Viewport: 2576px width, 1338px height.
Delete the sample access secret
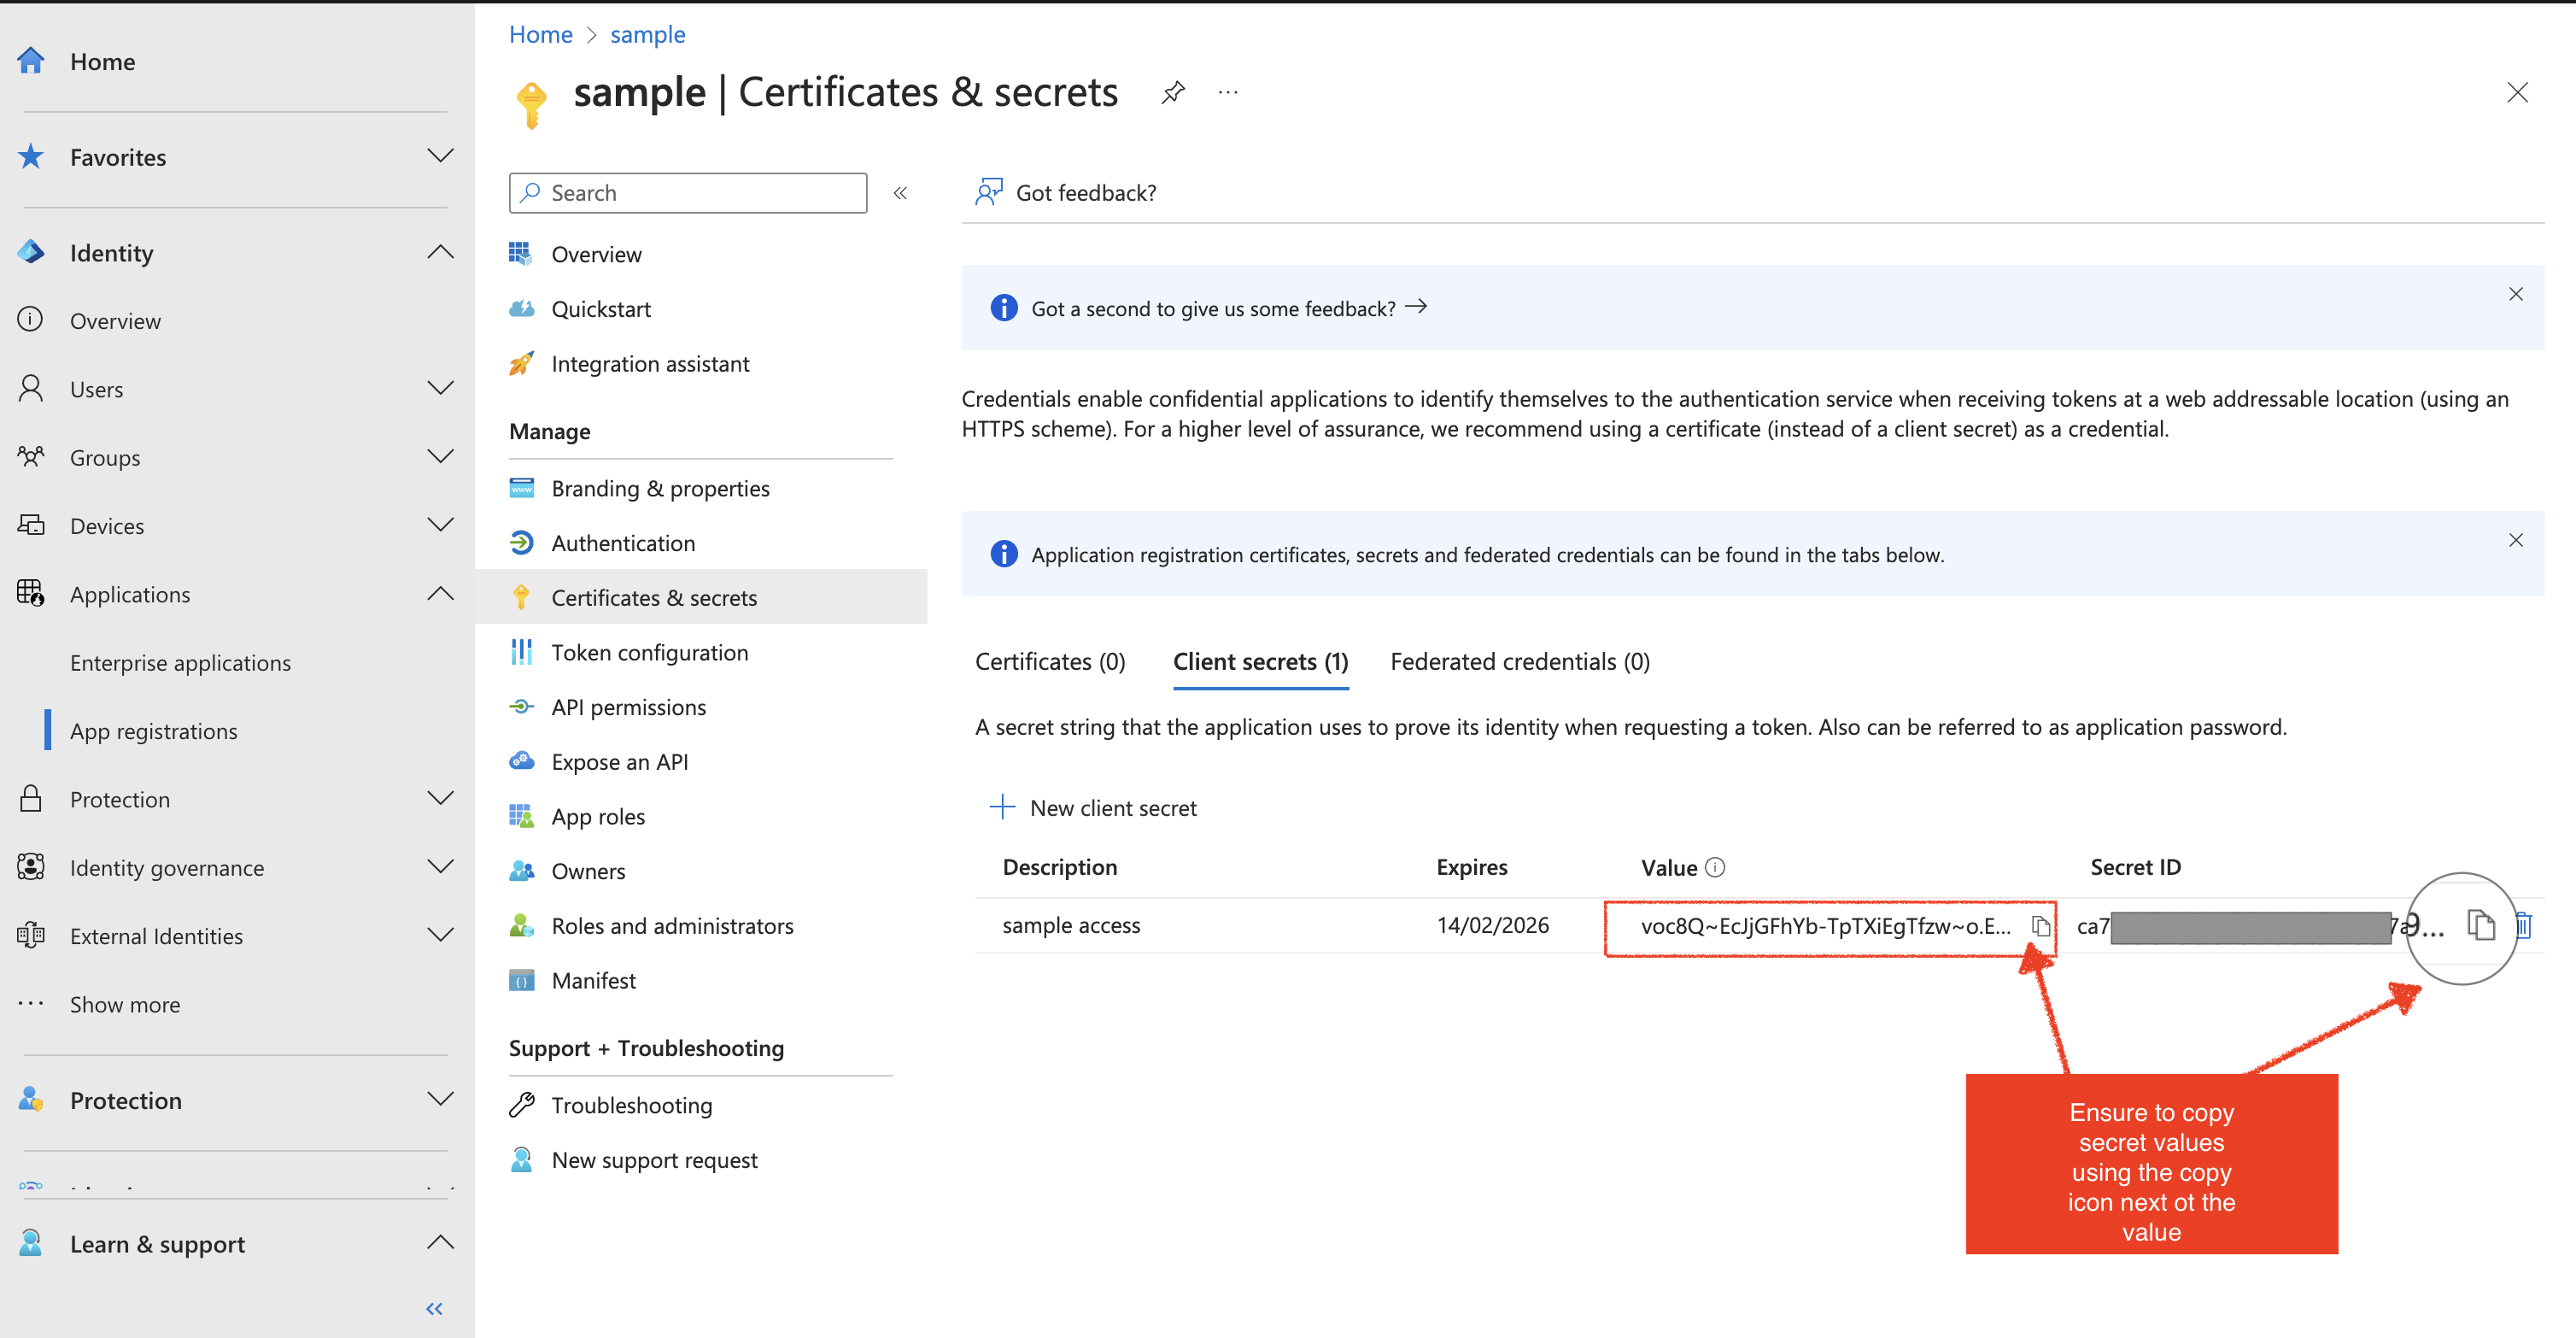click(x=2523, y=925)
